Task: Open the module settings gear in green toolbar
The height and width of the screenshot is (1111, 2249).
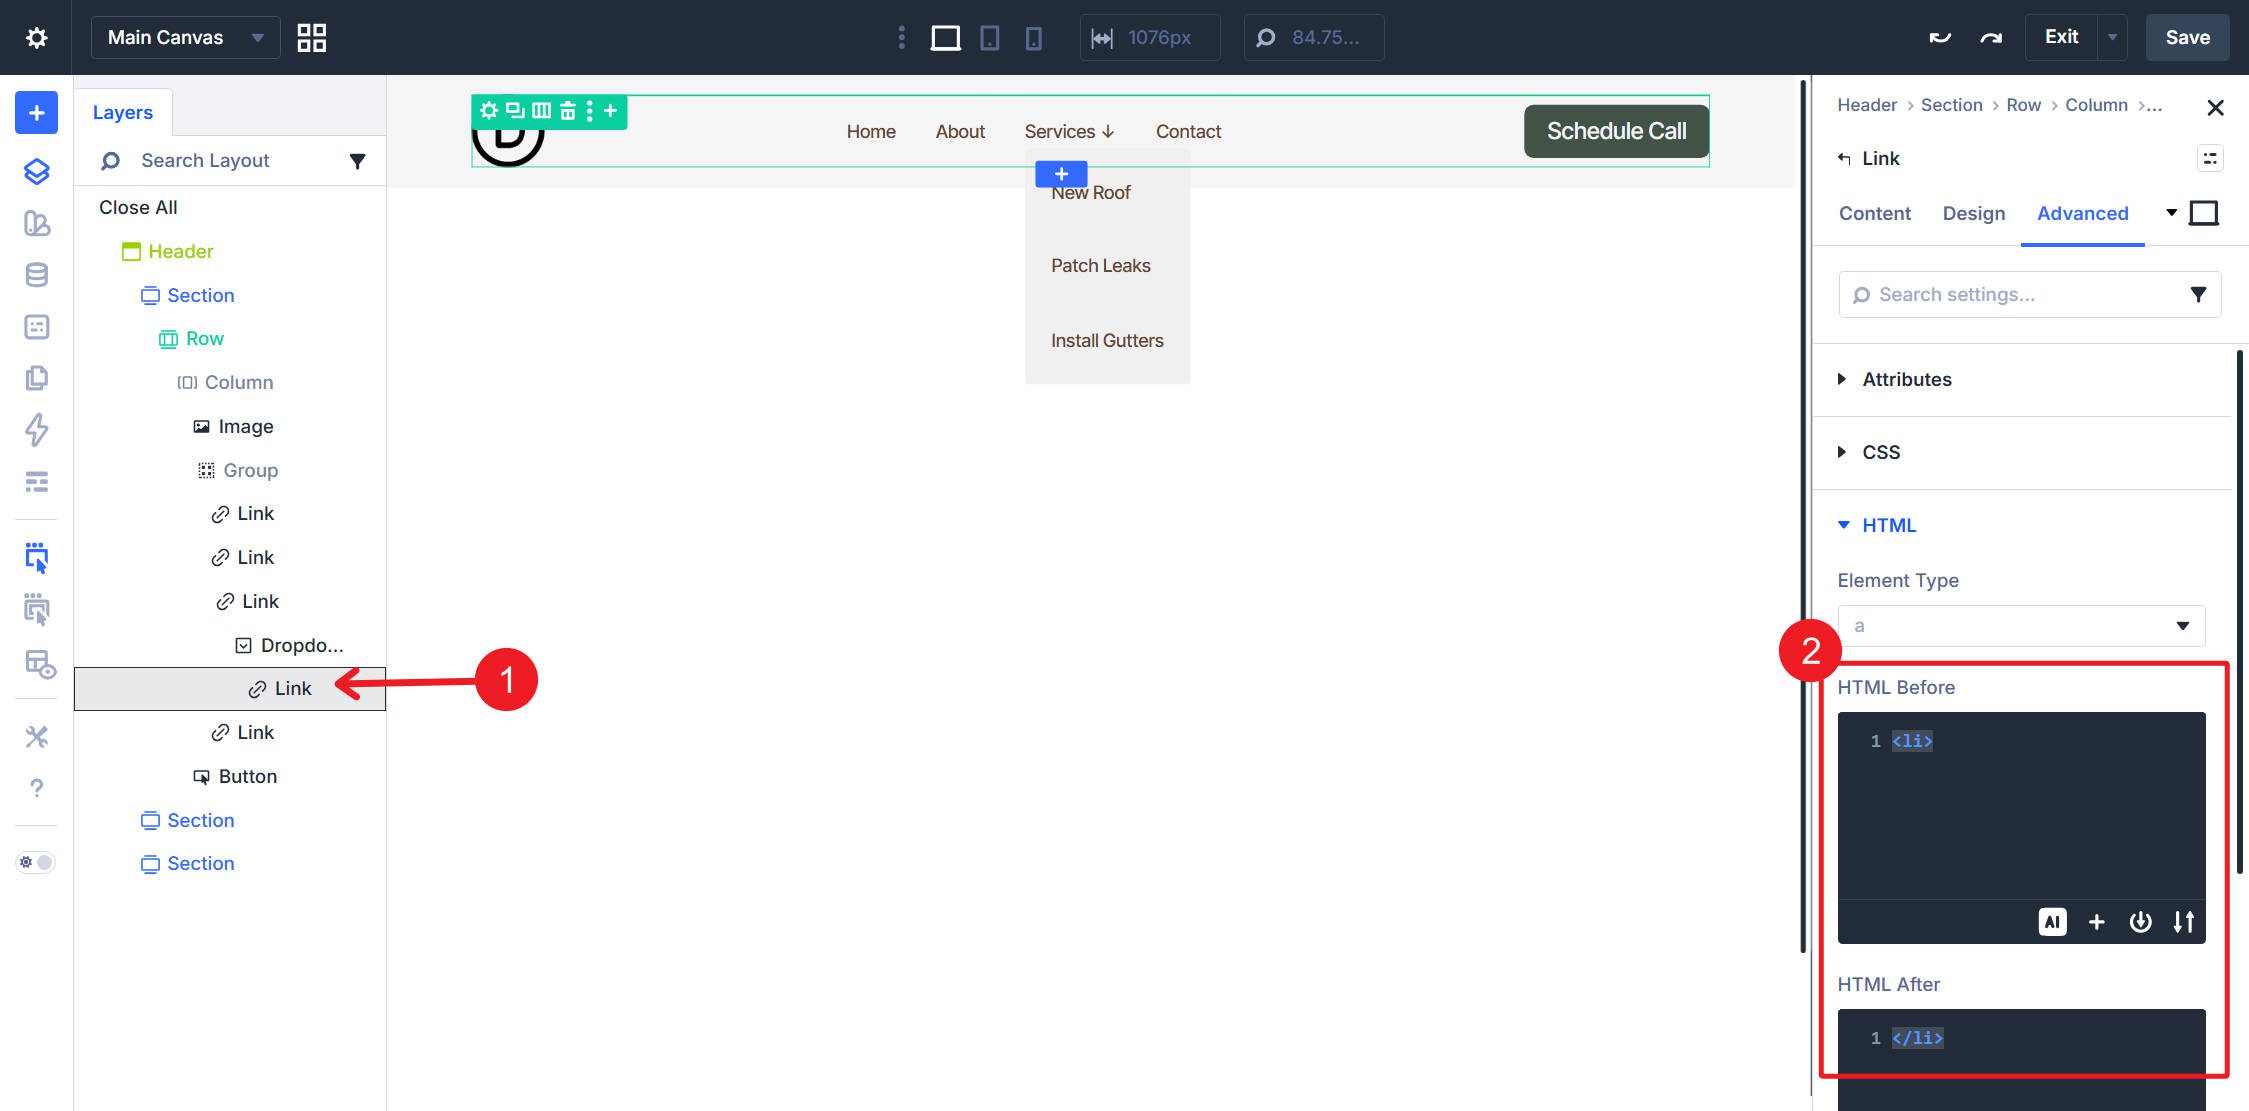Action: click(488, 110)
